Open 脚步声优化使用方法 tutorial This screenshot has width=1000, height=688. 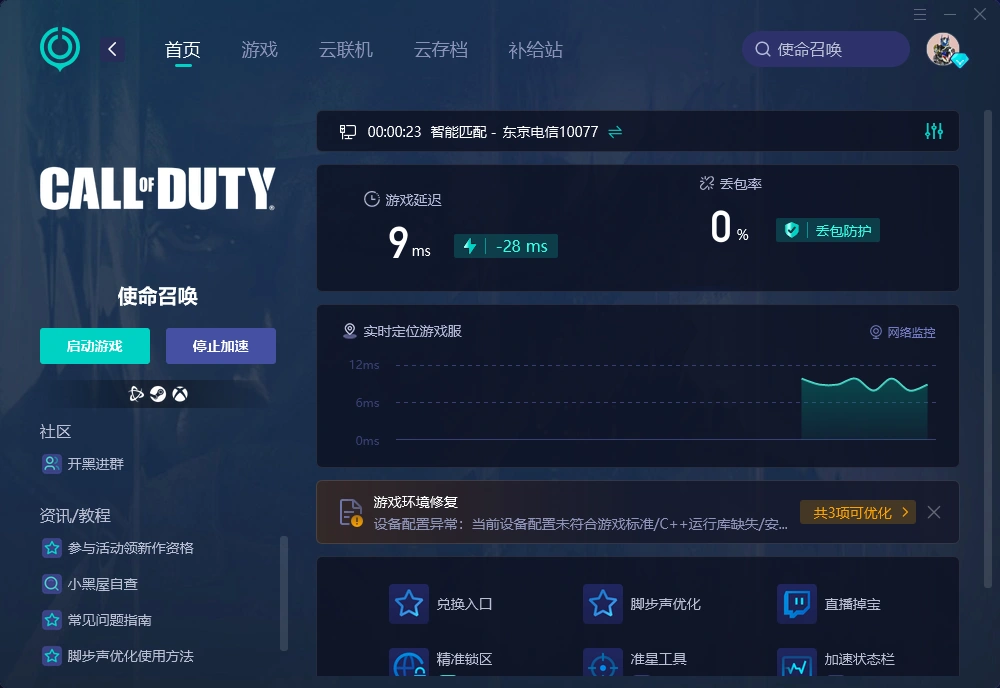point(117,655)
